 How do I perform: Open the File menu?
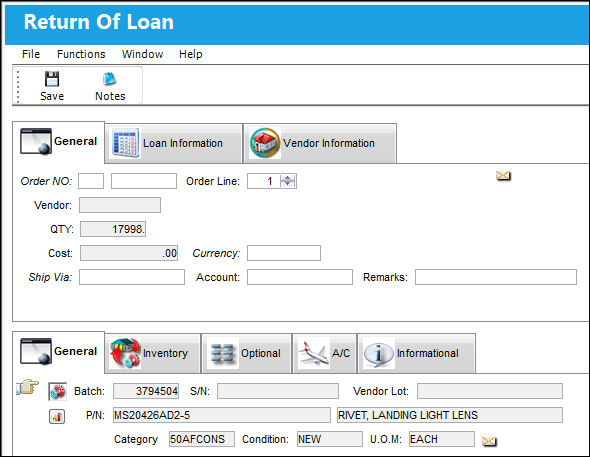31,54
